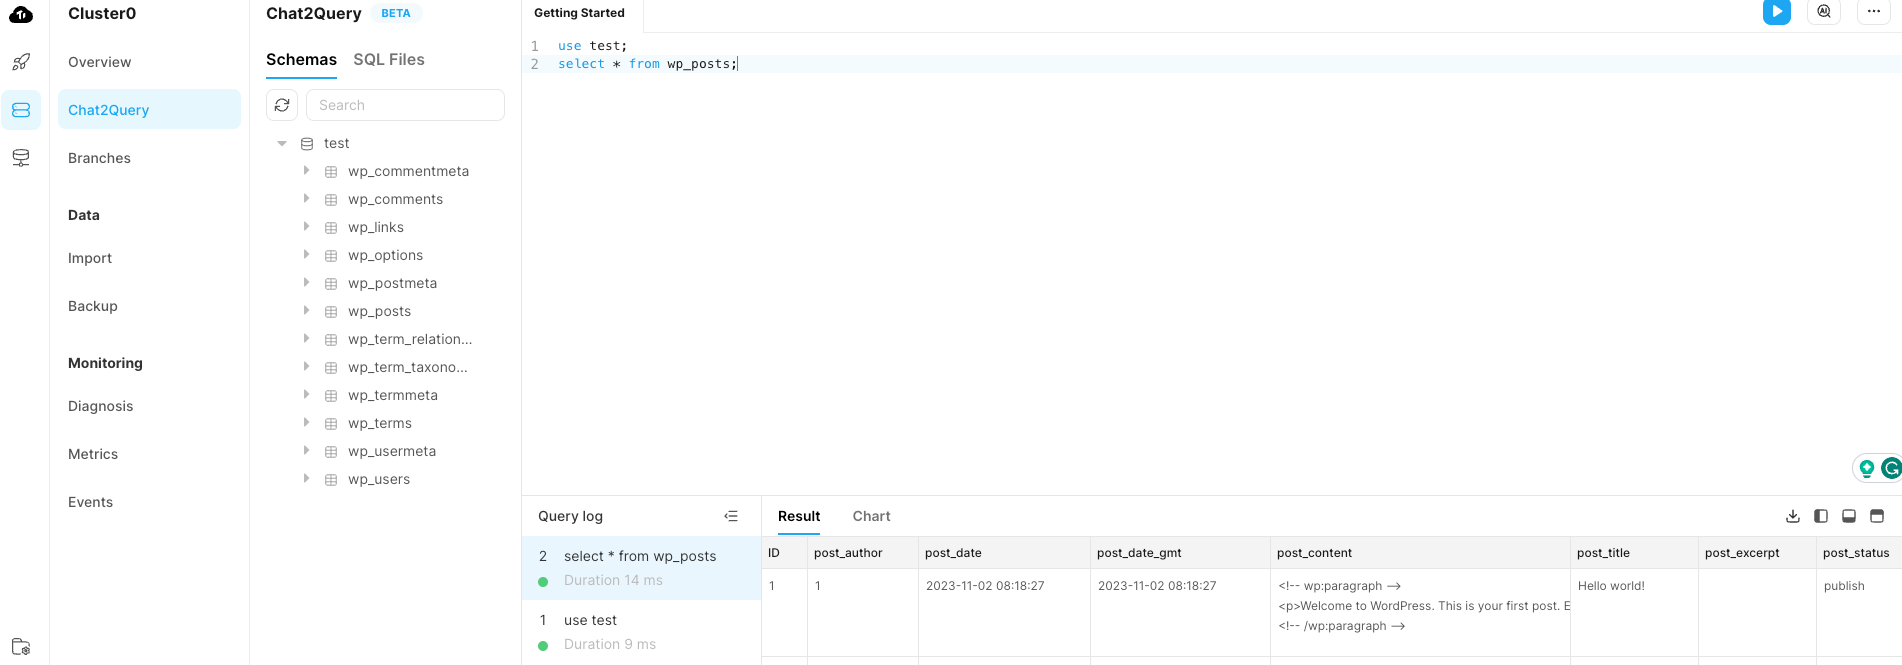Expand the wp_links table node
Image resolution: width=1902 pixels, height=665 pixels.
coord(306,227)
